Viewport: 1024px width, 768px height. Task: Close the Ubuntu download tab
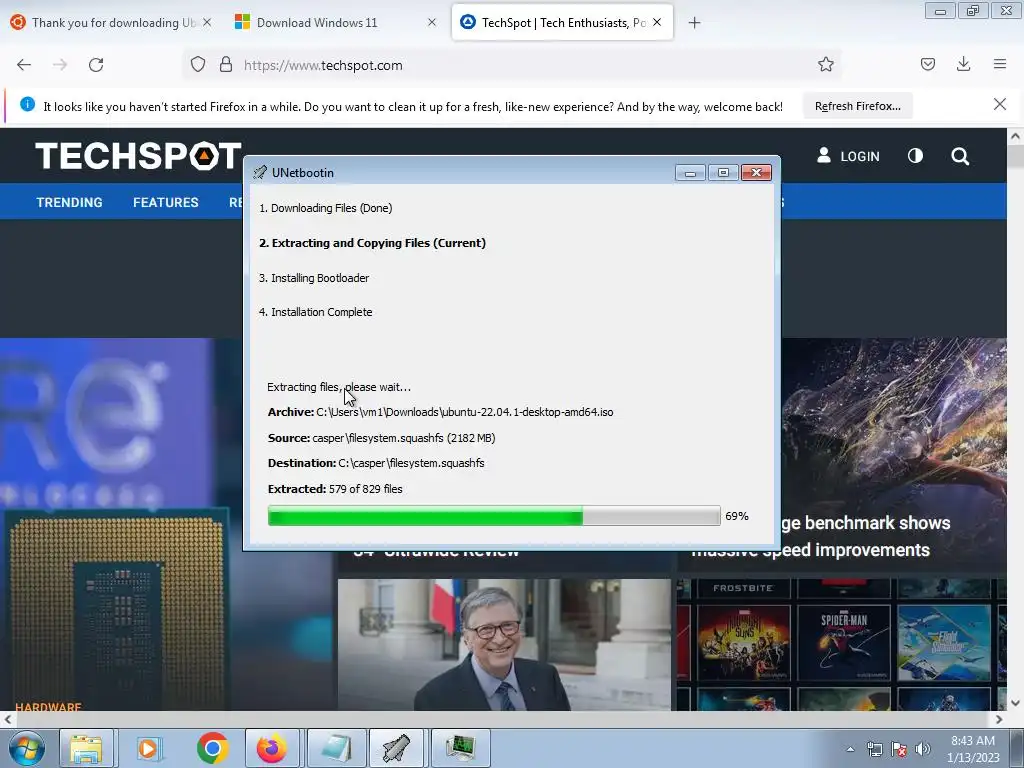point(207,22)
